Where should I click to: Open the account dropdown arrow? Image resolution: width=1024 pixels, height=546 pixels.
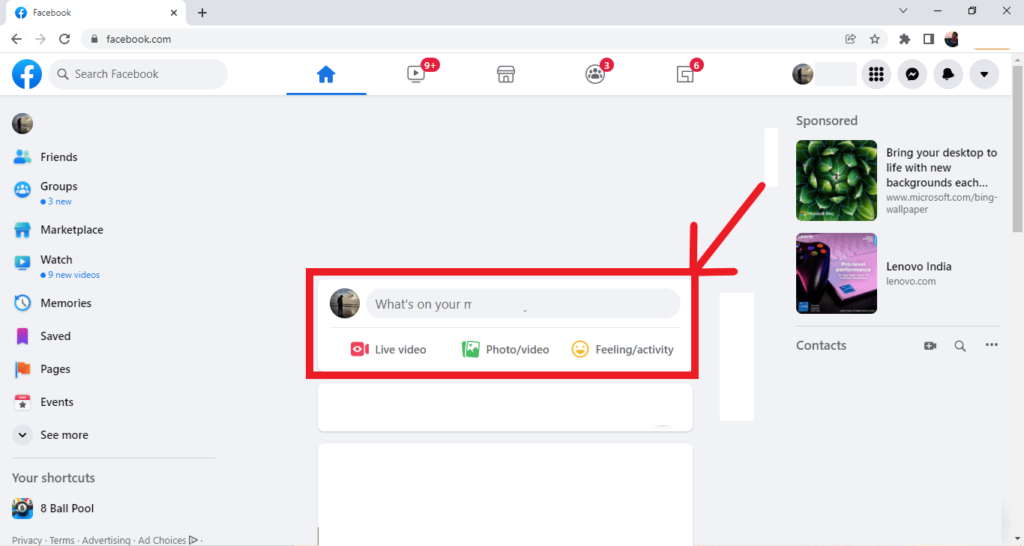[x=984, y=74]
